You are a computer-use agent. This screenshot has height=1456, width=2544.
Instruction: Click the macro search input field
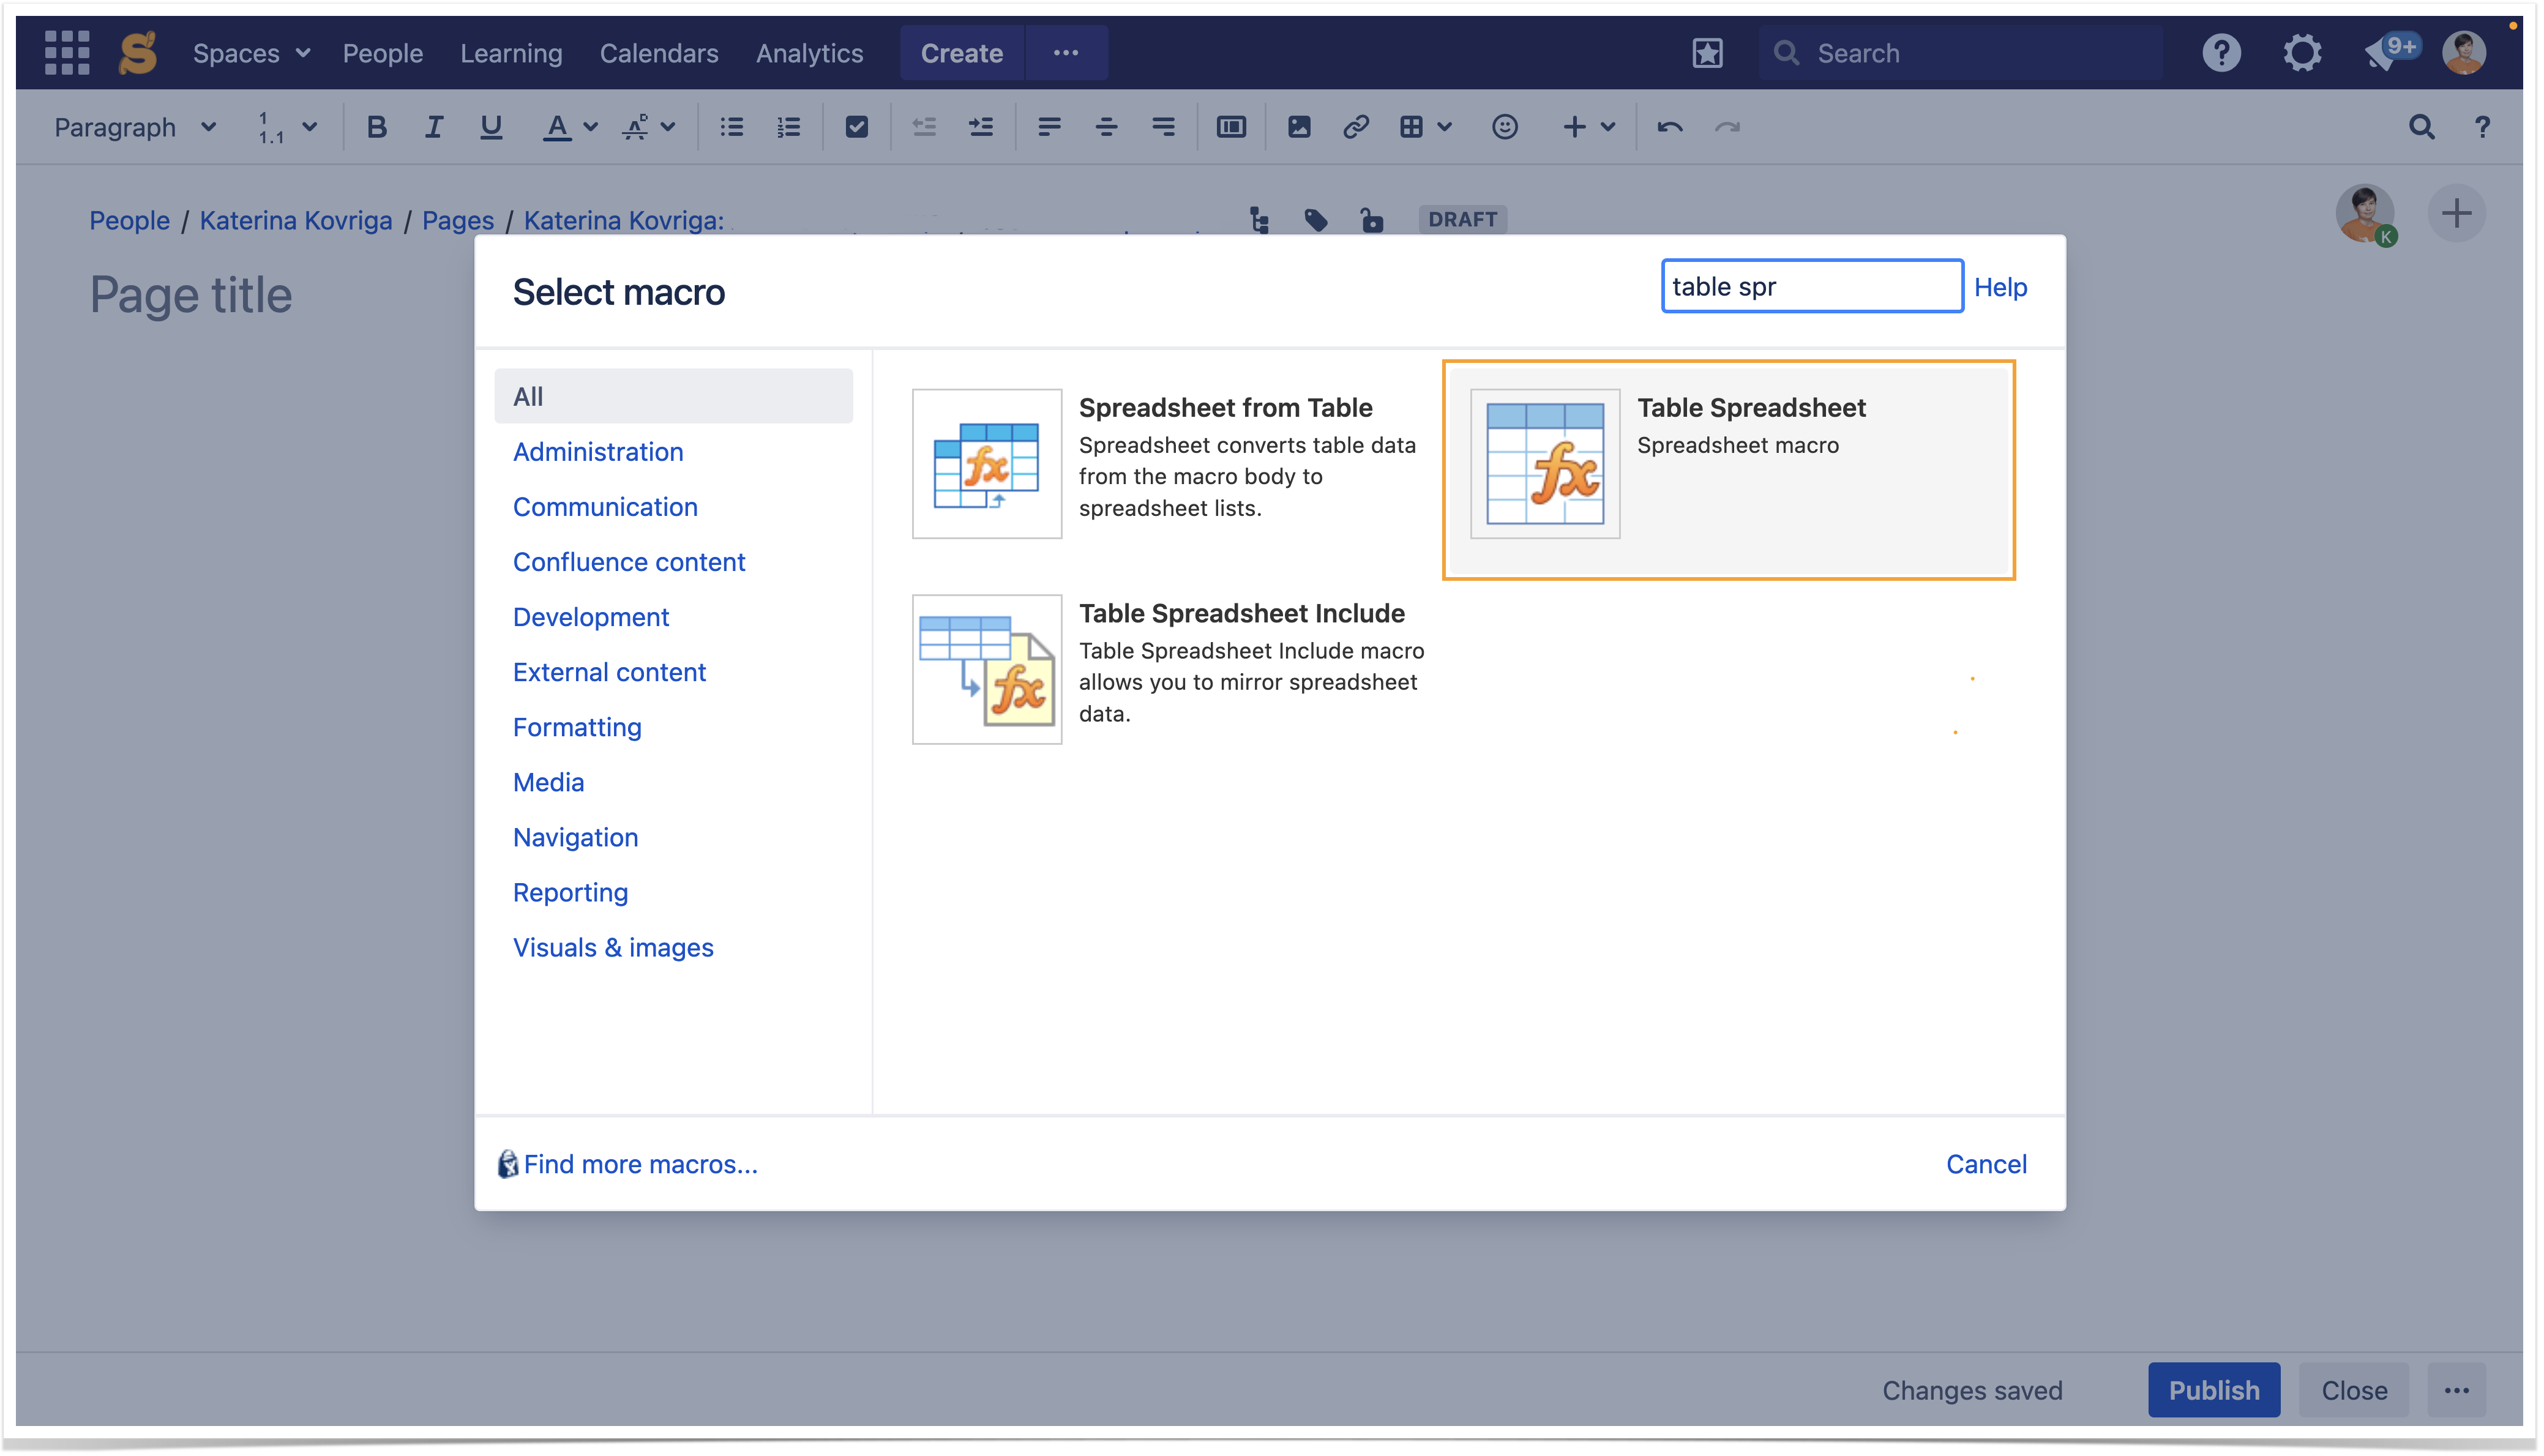(1811, 287)
